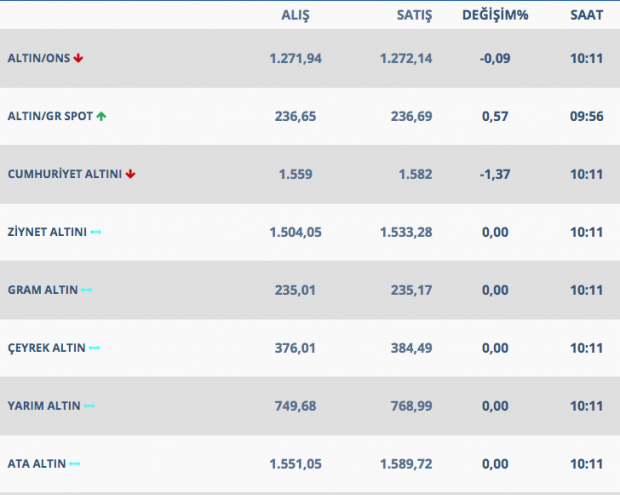Click the neutral arrow icon beside ÇEYREK ALTIN
The image size is (620, 495).
point(94,348)
